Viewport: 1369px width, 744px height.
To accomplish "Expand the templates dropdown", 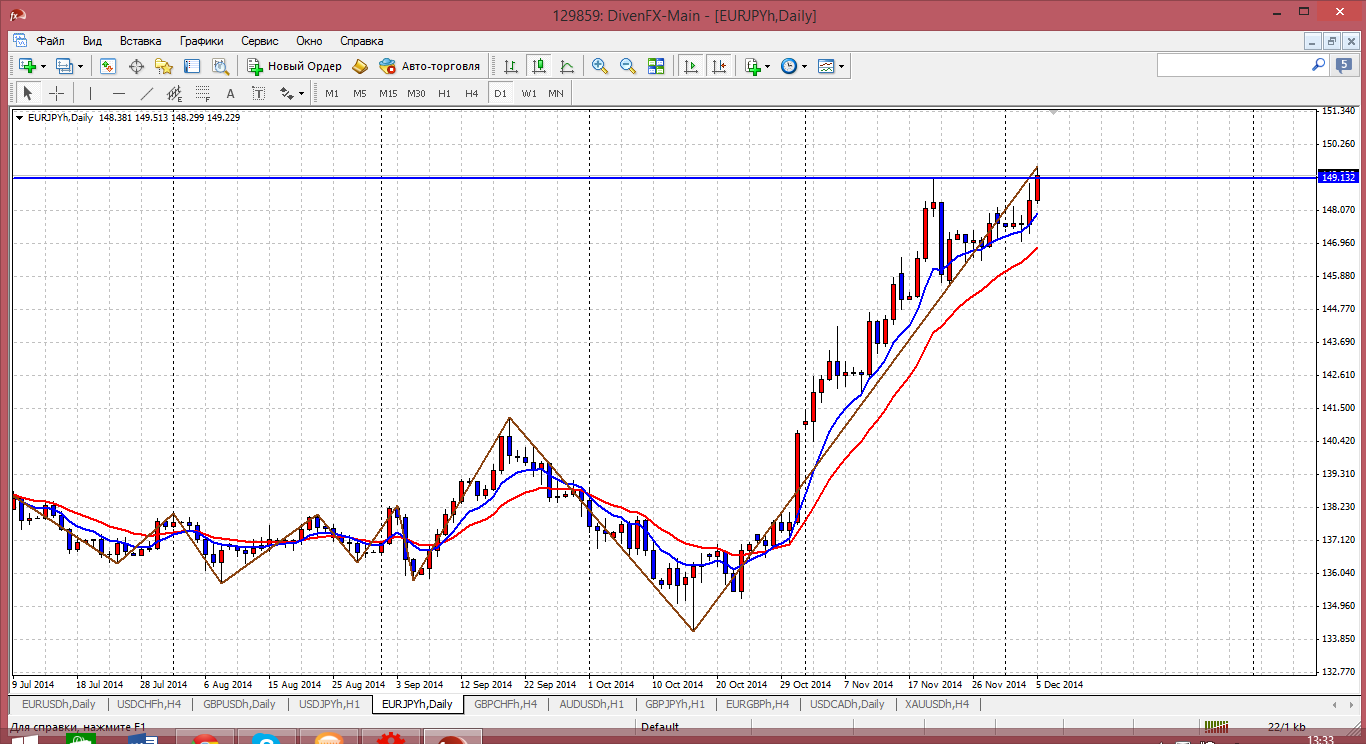I will click(x=842, y=66).
